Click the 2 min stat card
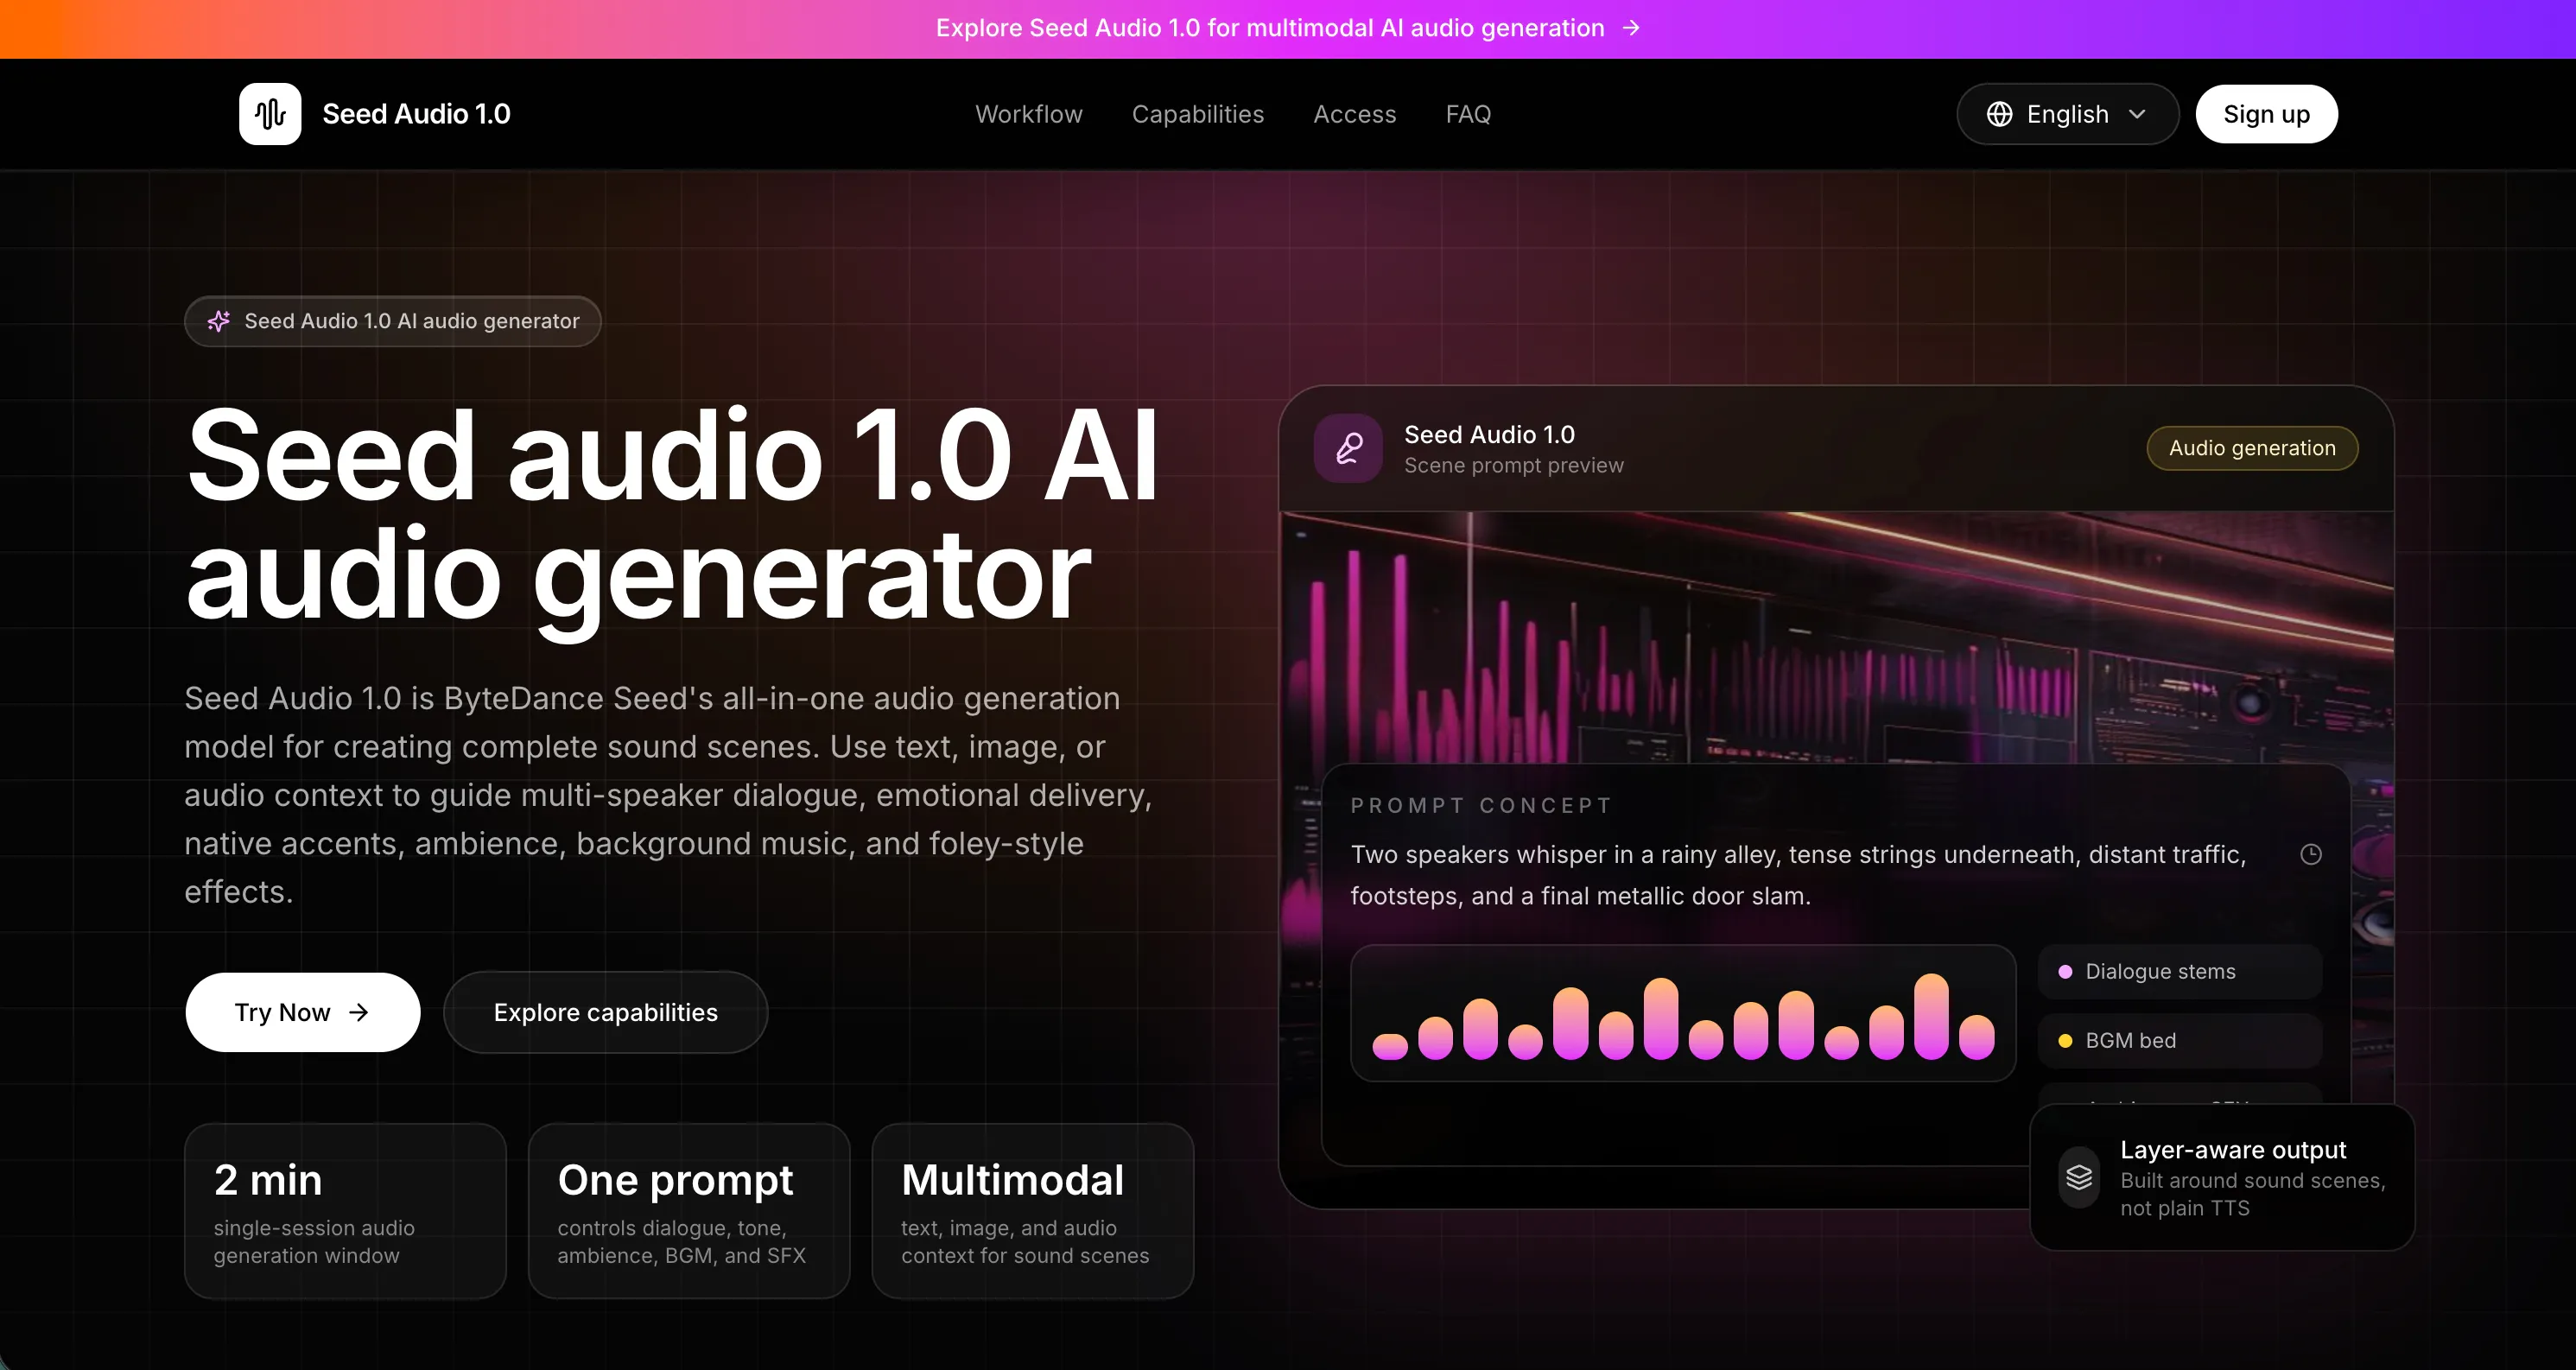This screenshot has height=1370, width=2576. pyautogui.click(x=345, y=1211)
